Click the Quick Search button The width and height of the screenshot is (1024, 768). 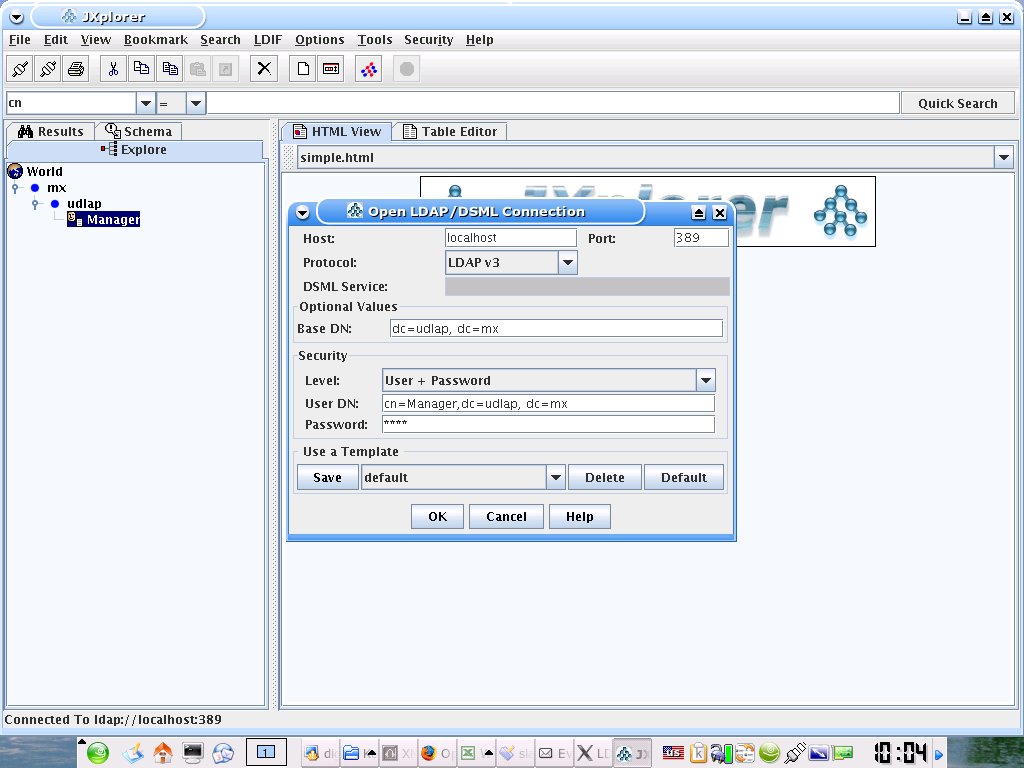click(x=957, y=103)
